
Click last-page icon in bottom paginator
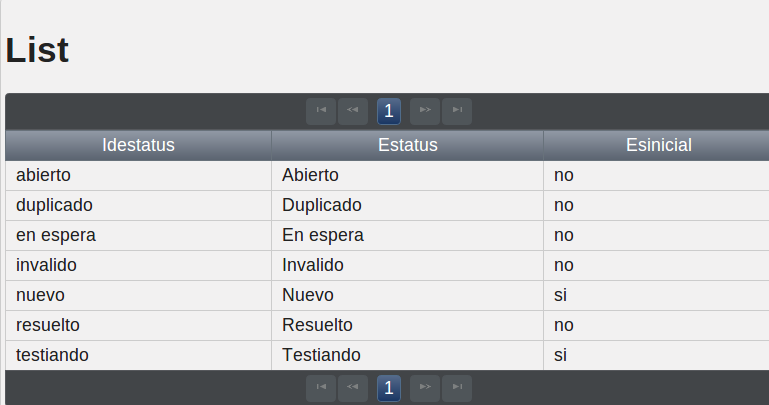[x=457, y=388]
